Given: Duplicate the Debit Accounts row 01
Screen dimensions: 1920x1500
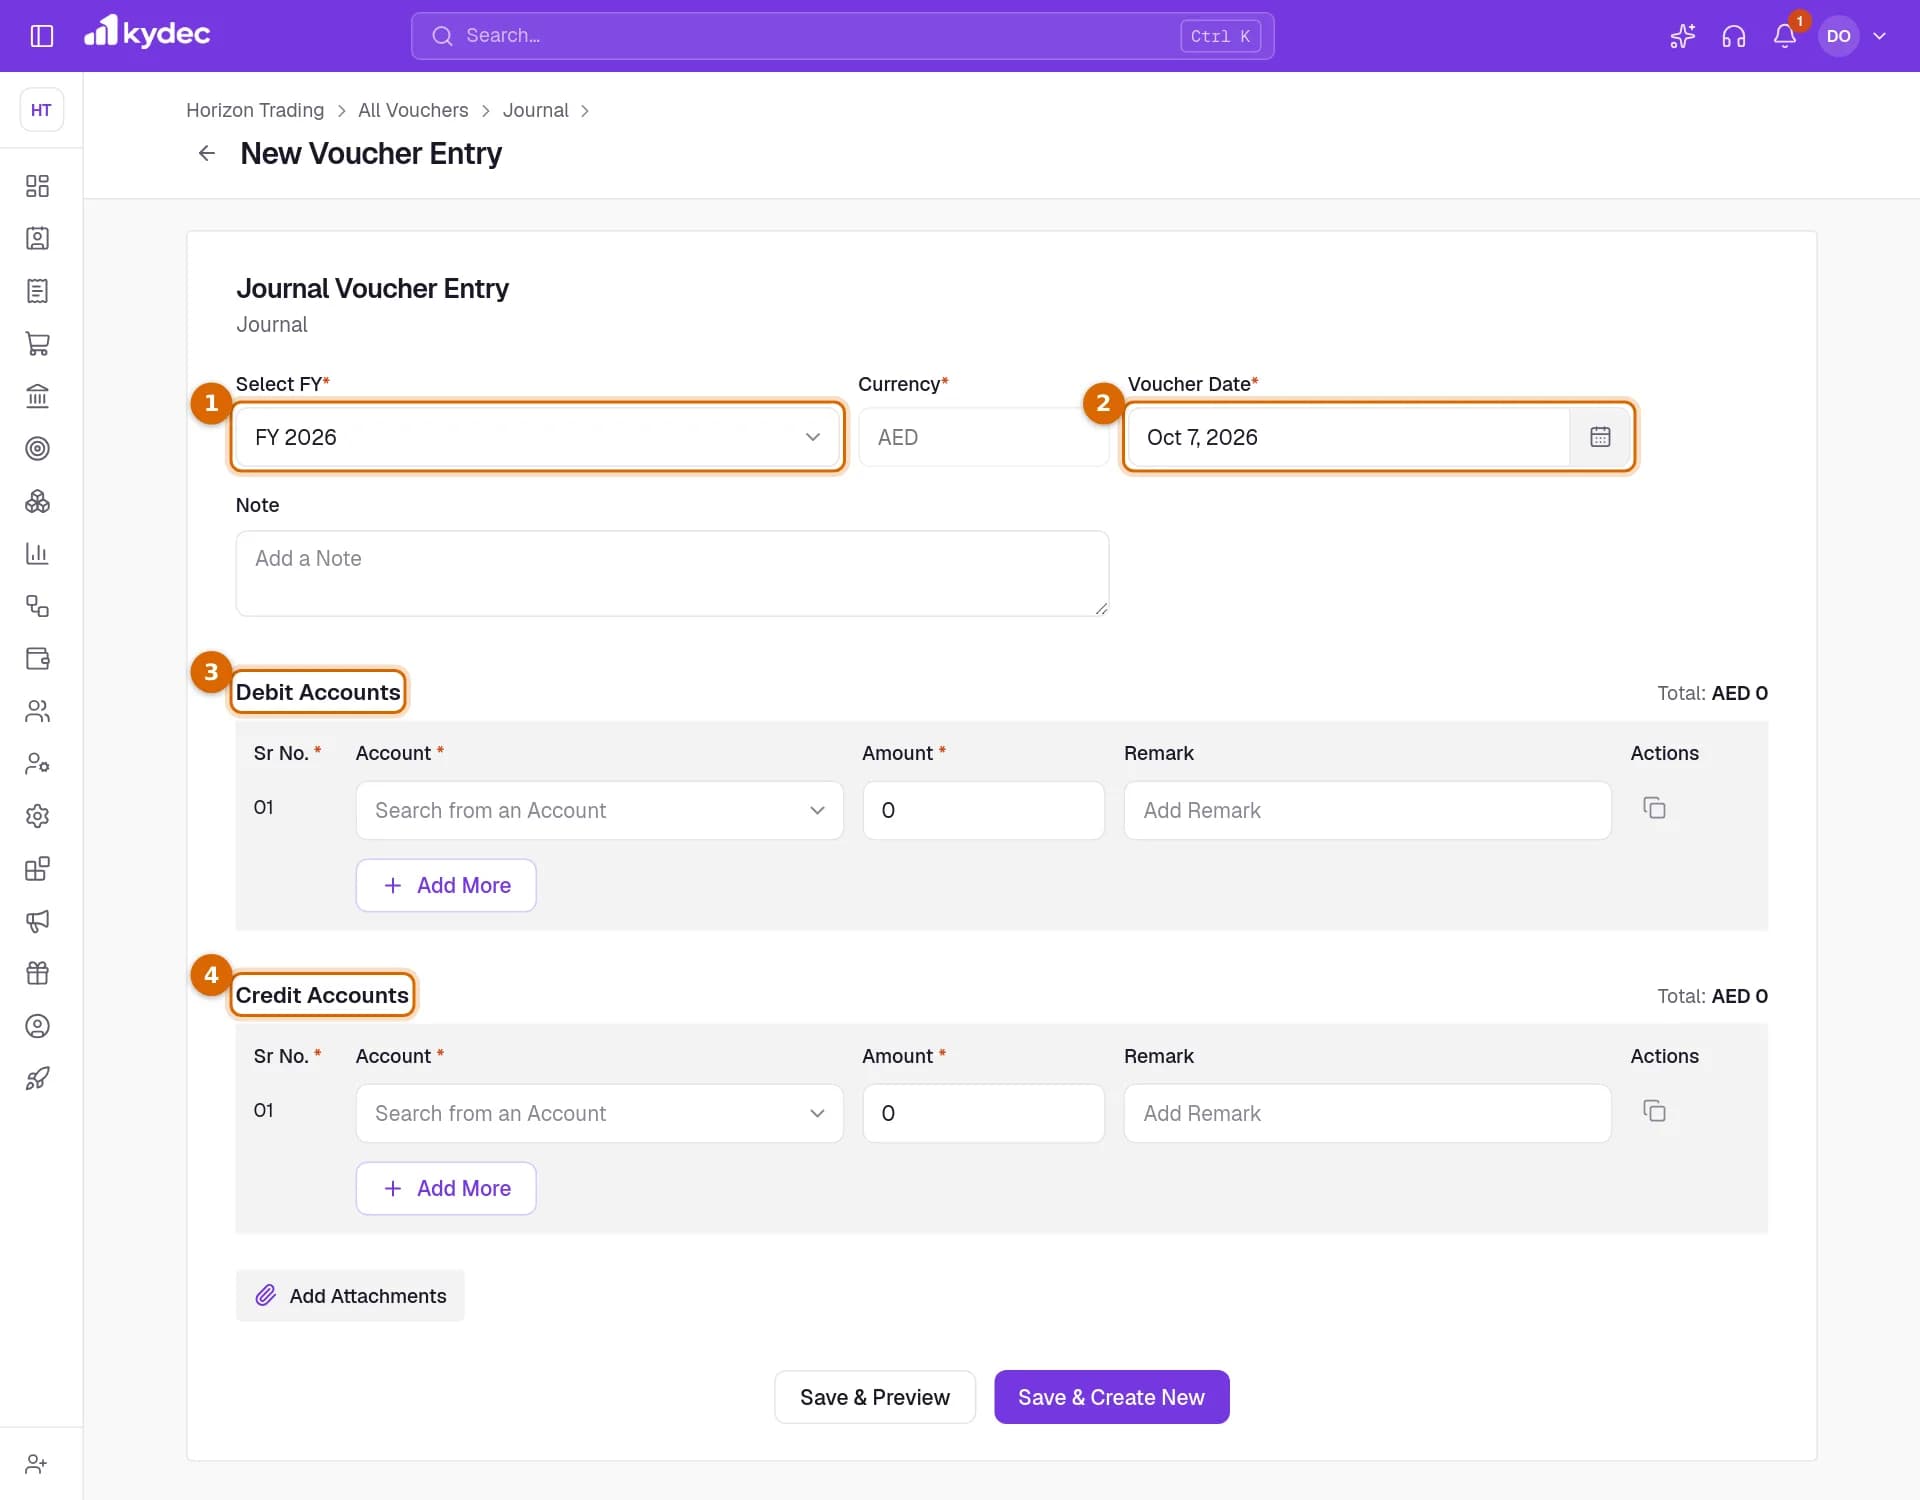Looking at the screenshot, I should pos(1654,808).
